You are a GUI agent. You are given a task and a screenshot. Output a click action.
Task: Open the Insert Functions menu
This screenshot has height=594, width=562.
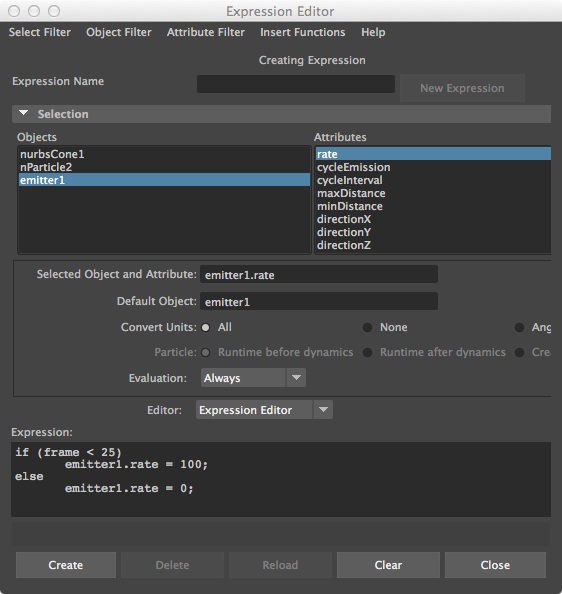pyautogui.click(x=303, y=32)
